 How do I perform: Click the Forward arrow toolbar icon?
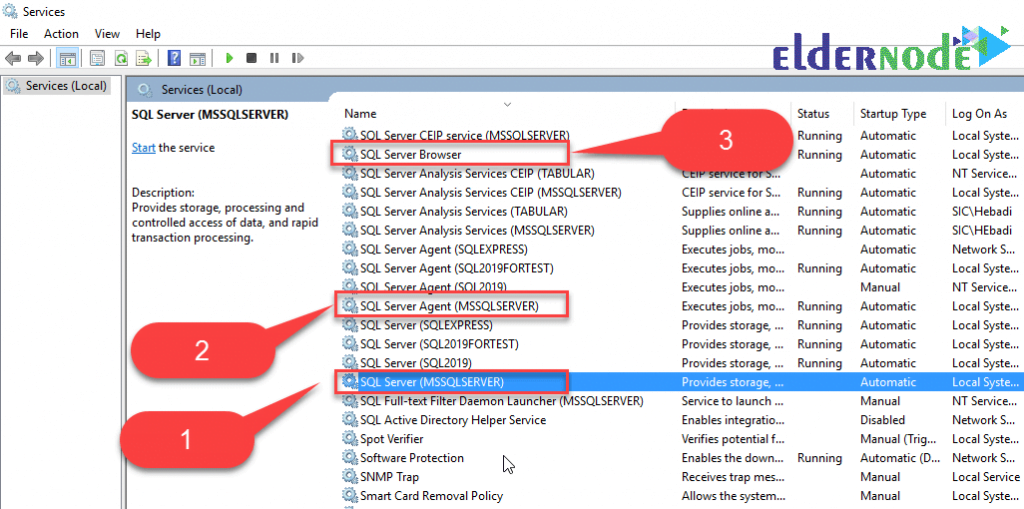(x=35, y=58)
